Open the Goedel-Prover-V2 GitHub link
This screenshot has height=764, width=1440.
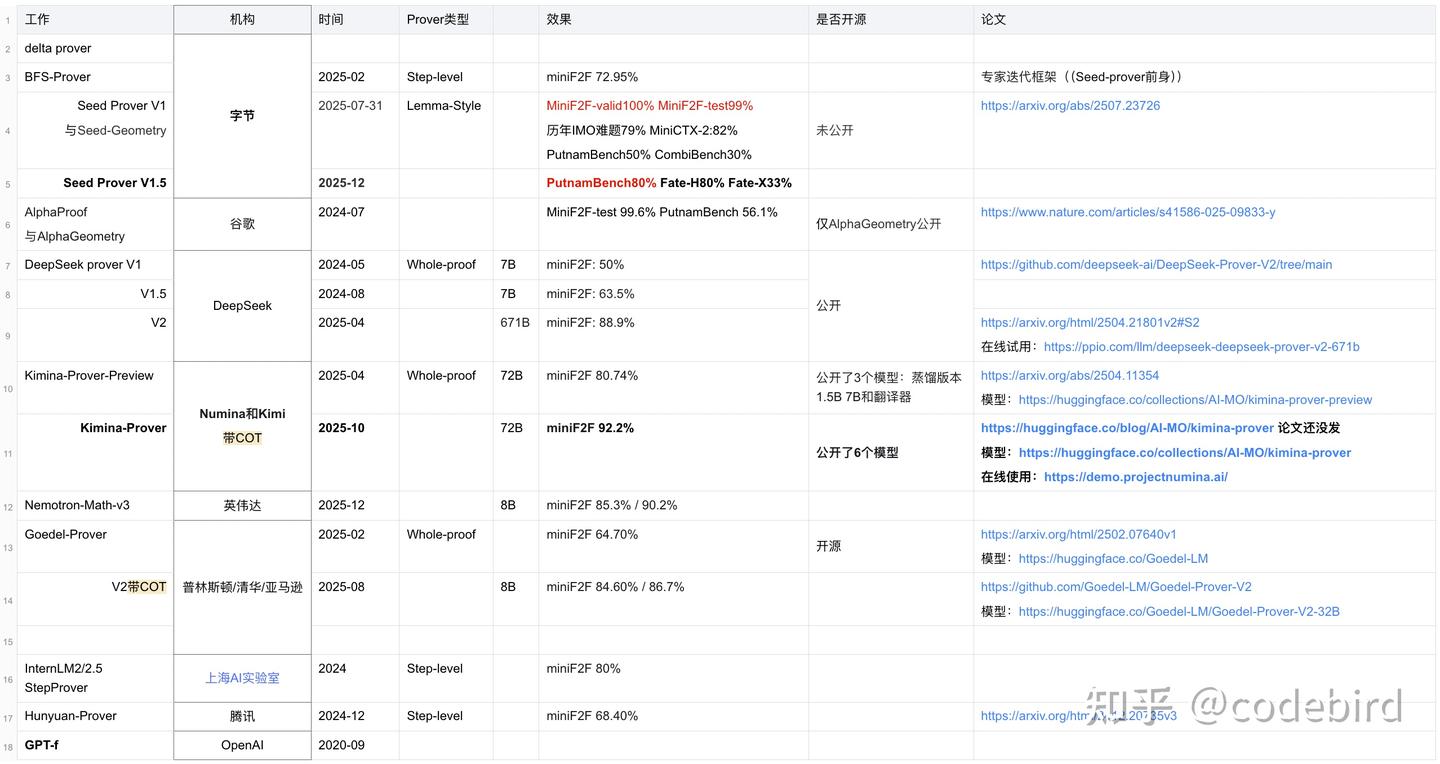click(x=1116, y=587)
